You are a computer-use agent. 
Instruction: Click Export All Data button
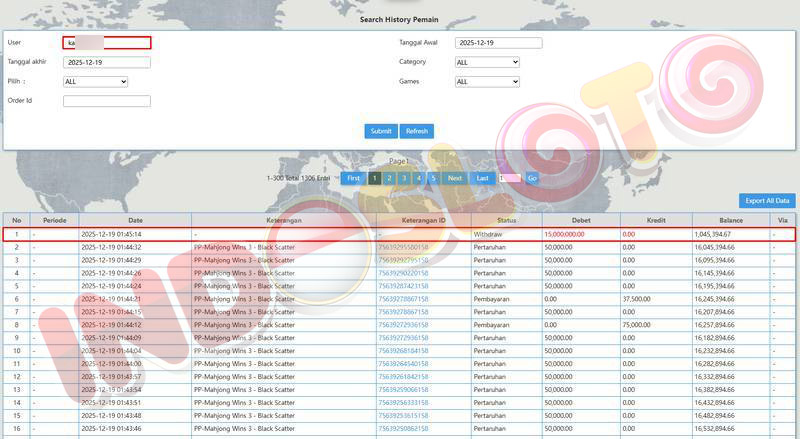[767, 201]
